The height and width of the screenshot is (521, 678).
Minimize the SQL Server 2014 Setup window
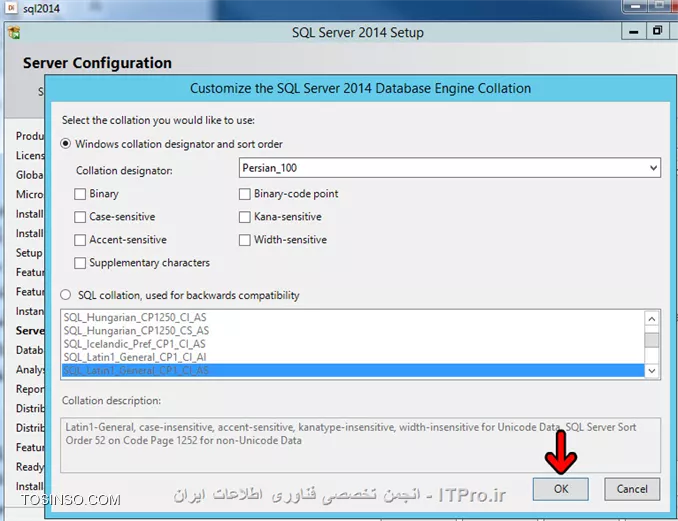coord(633,32)
